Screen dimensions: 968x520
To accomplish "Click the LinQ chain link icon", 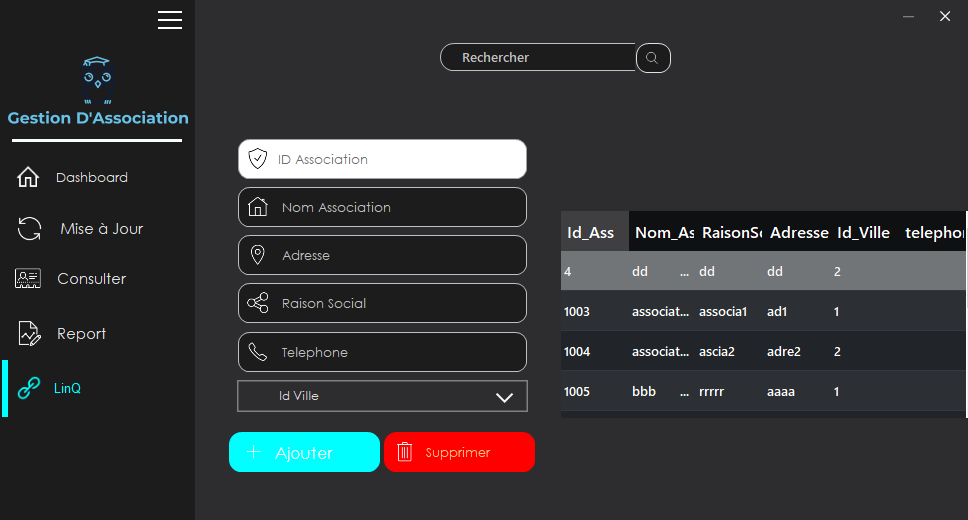I will (29, 388).
